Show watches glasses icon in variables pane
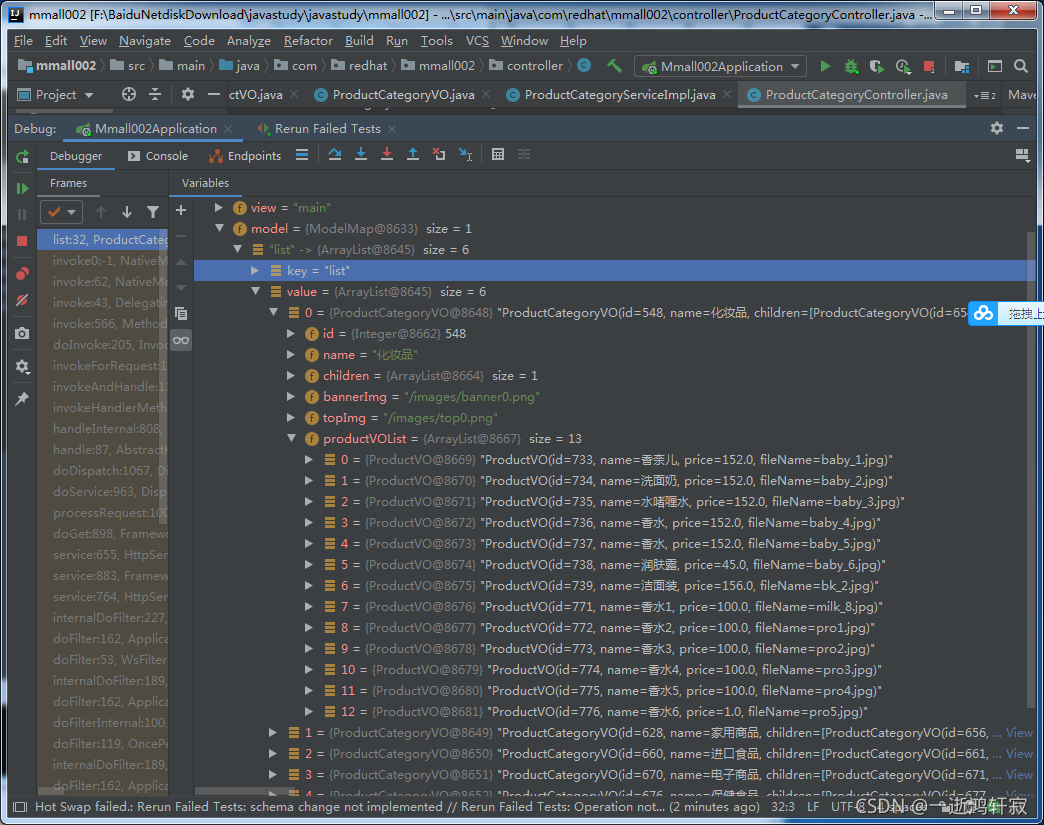Image resolution: width=1044 pixels, height=825 pixels. click(x=180, y=340)
